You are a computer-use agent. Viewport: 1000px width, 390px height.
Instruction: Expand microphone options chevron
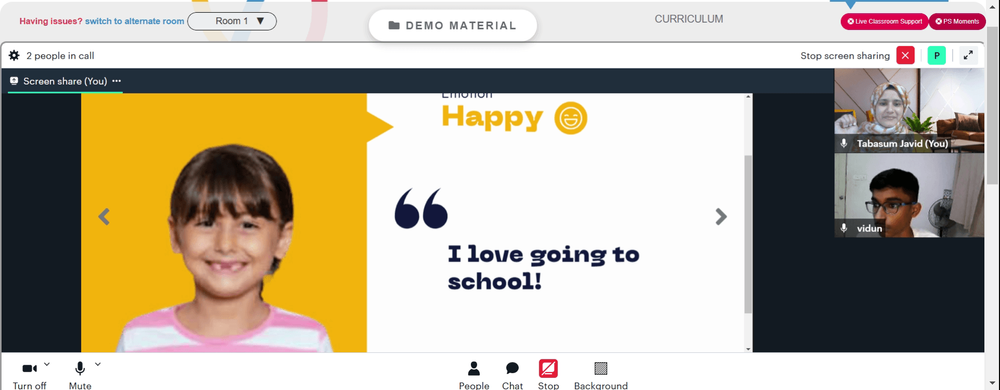98,365
